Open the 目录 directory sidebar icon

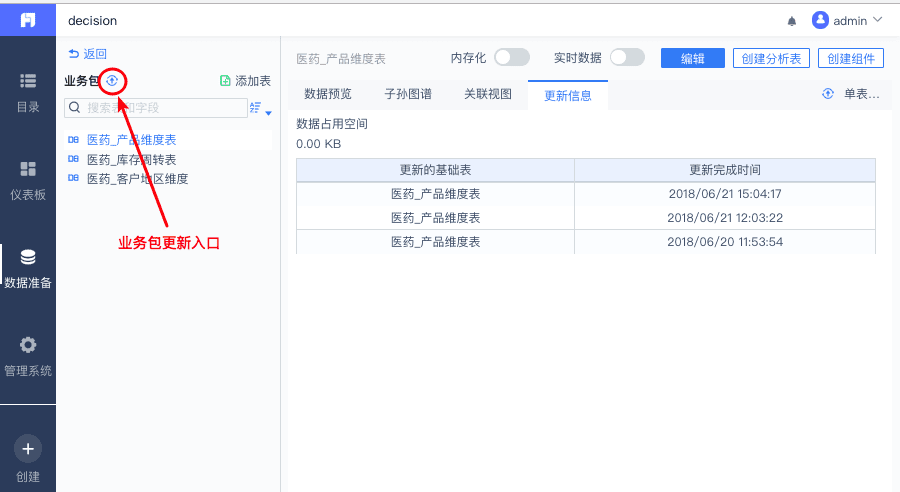tap(28, 81)
